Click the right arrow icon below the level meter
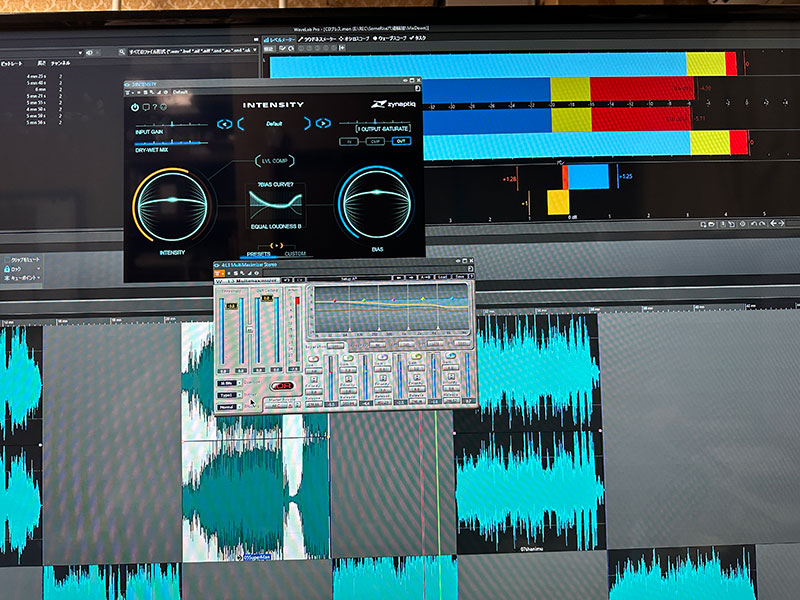 click(x=781, y=223)
